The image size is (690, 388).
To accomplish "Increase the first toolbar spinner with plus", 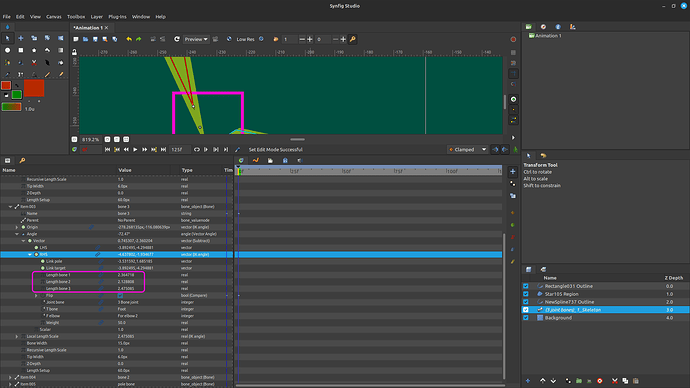I will (x=310, y=39).
